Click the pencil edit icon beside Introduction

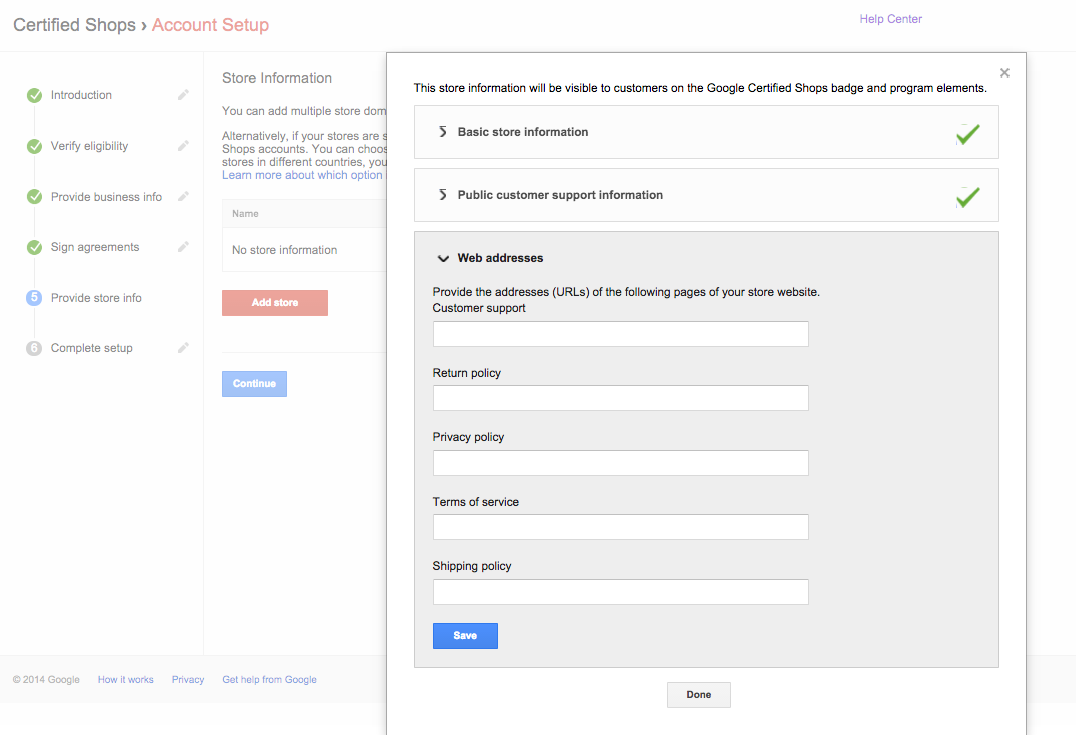(x=183, y=95)
